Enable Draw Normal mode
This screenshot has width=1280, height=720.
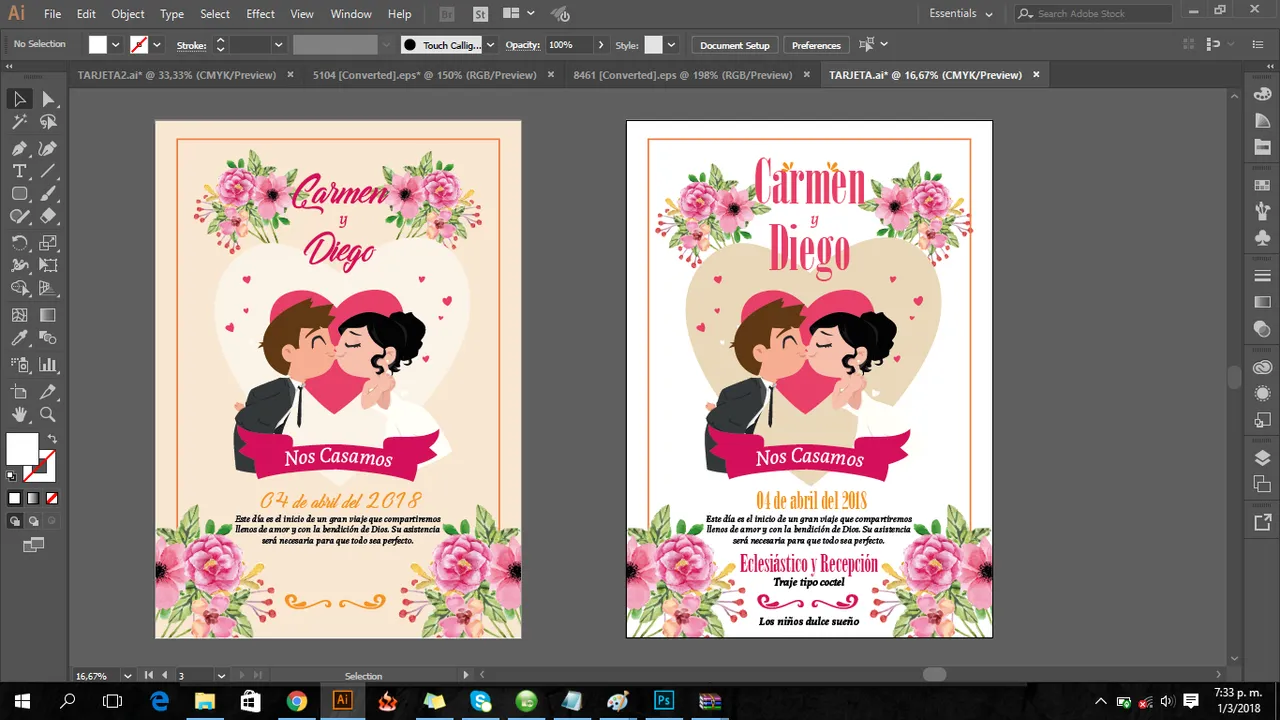(x=14, y=521)
